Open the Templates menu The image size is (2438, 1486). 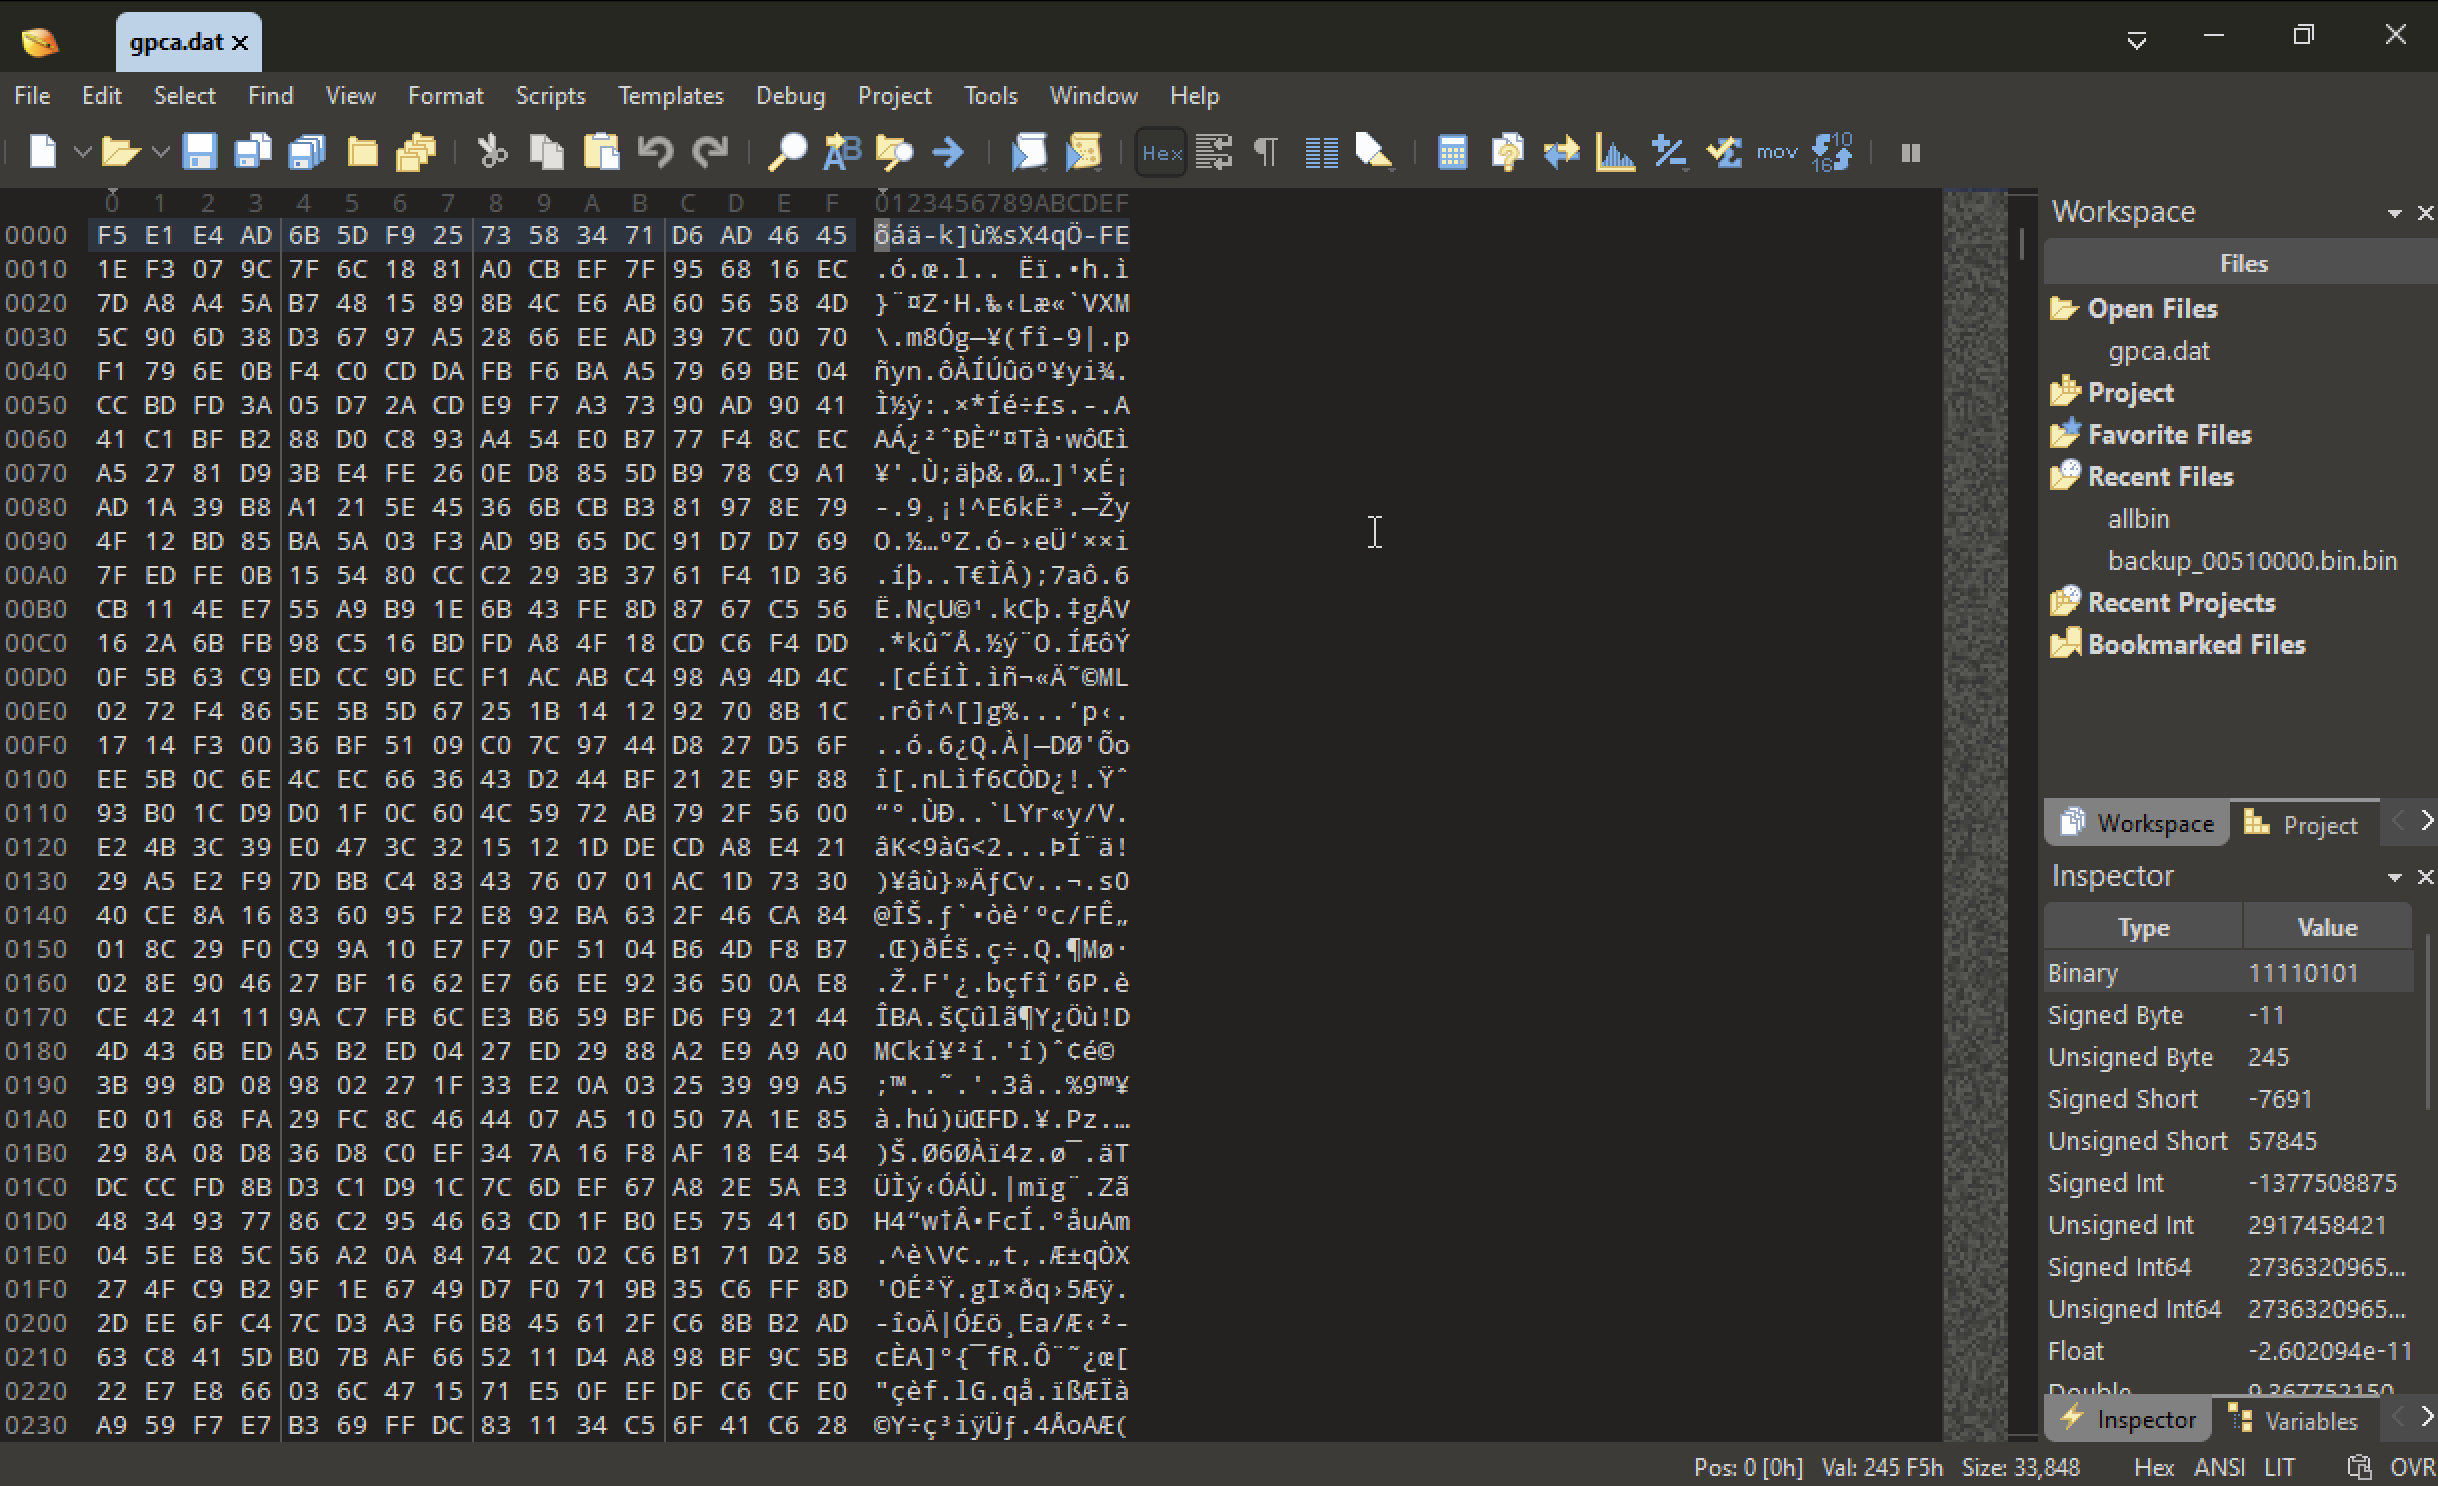coord(671,96)
